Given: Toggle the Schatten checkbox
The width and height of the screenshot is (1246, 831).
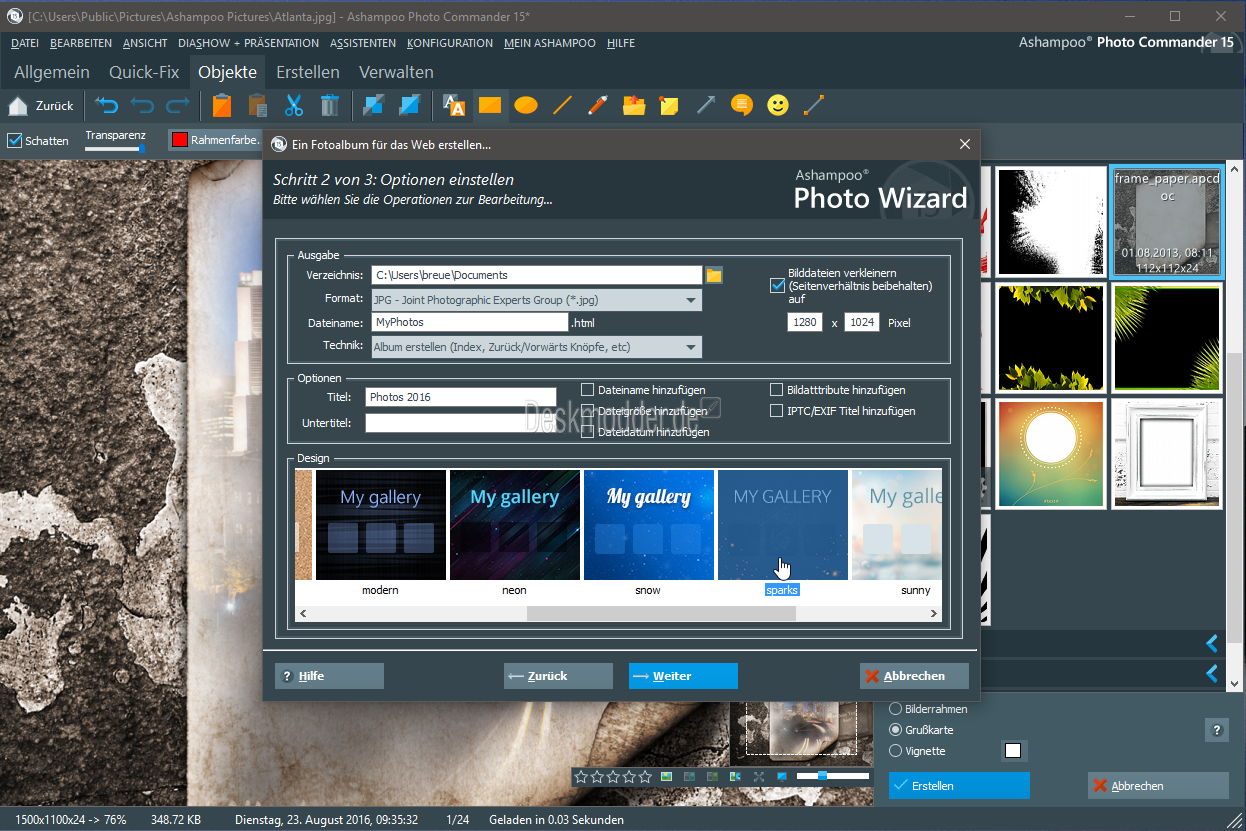Looking at the screenshot, I should [x=14, y=141].
